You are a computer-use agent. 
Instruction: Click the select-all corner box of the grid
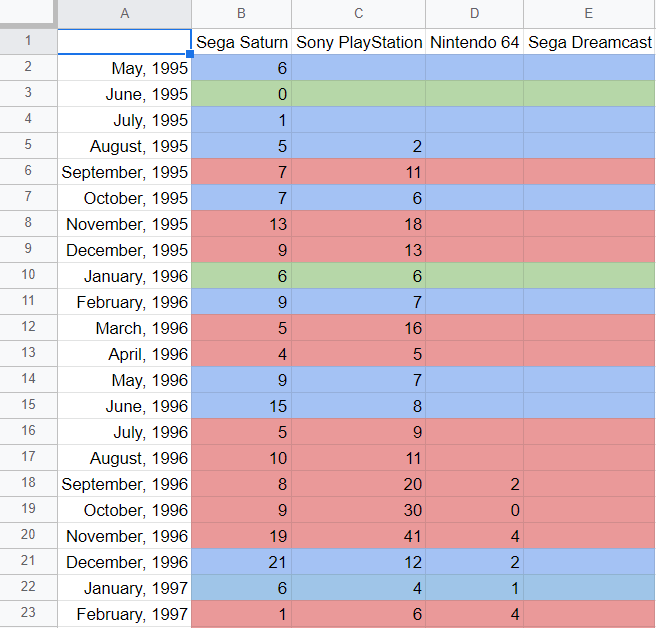[x=28, y=14]
